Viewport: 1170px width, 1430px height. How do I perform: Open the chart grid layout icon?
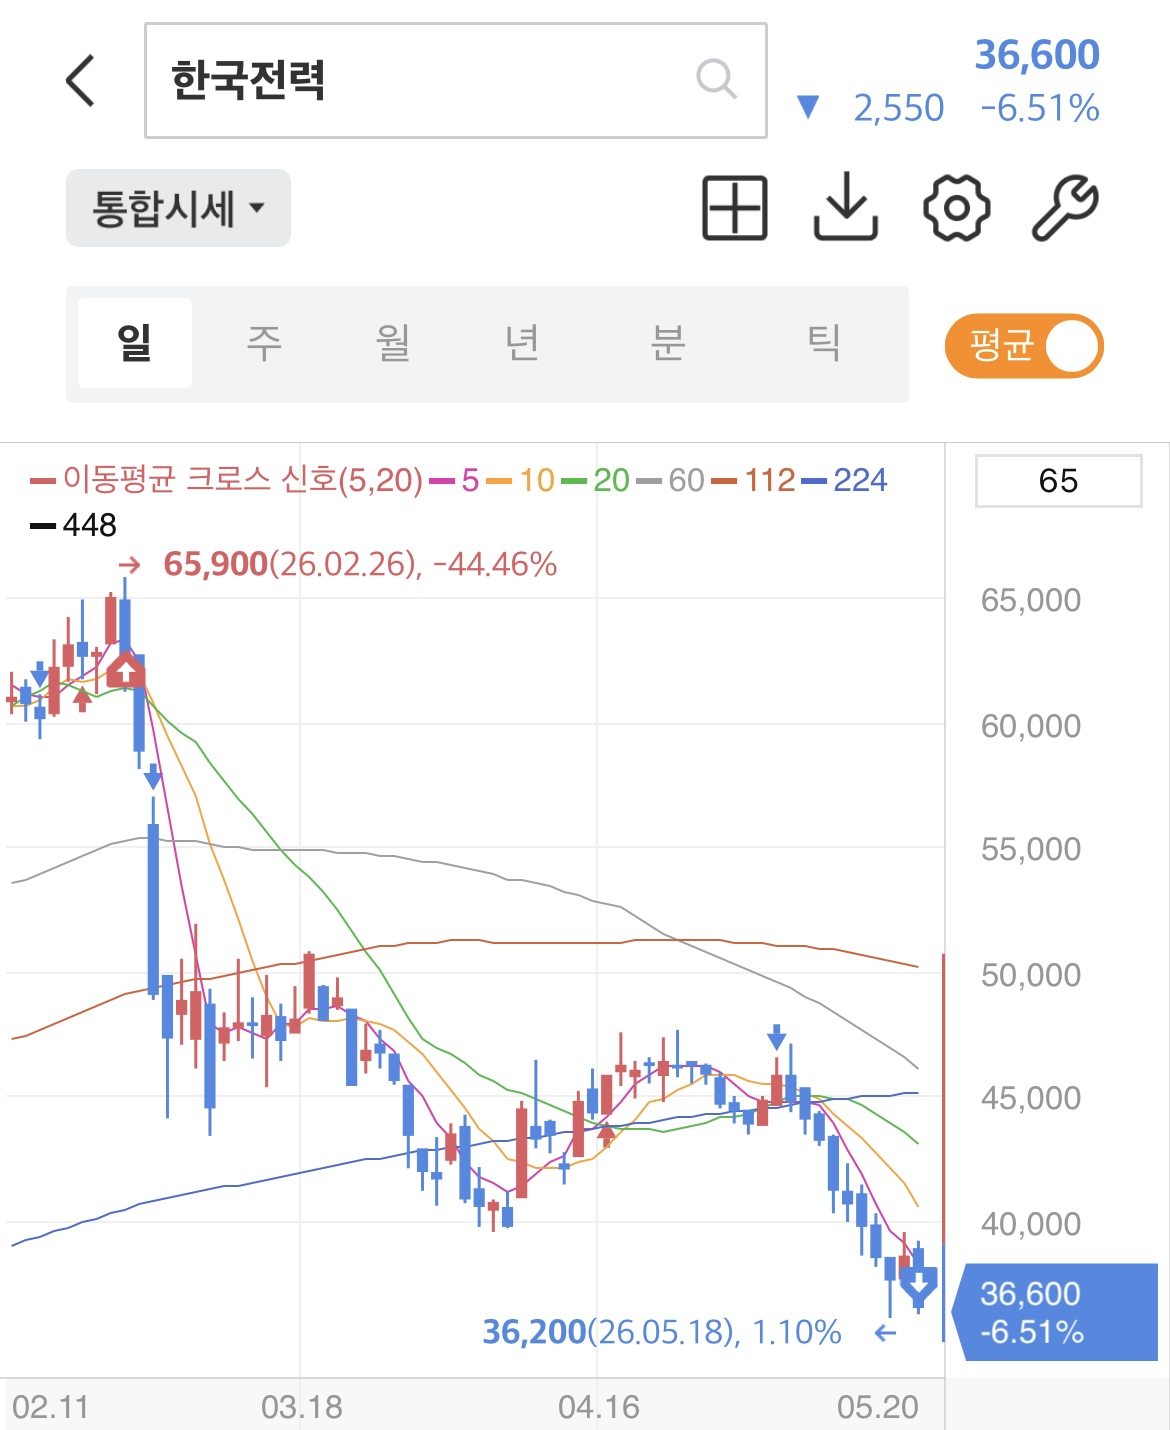point(735,208)
